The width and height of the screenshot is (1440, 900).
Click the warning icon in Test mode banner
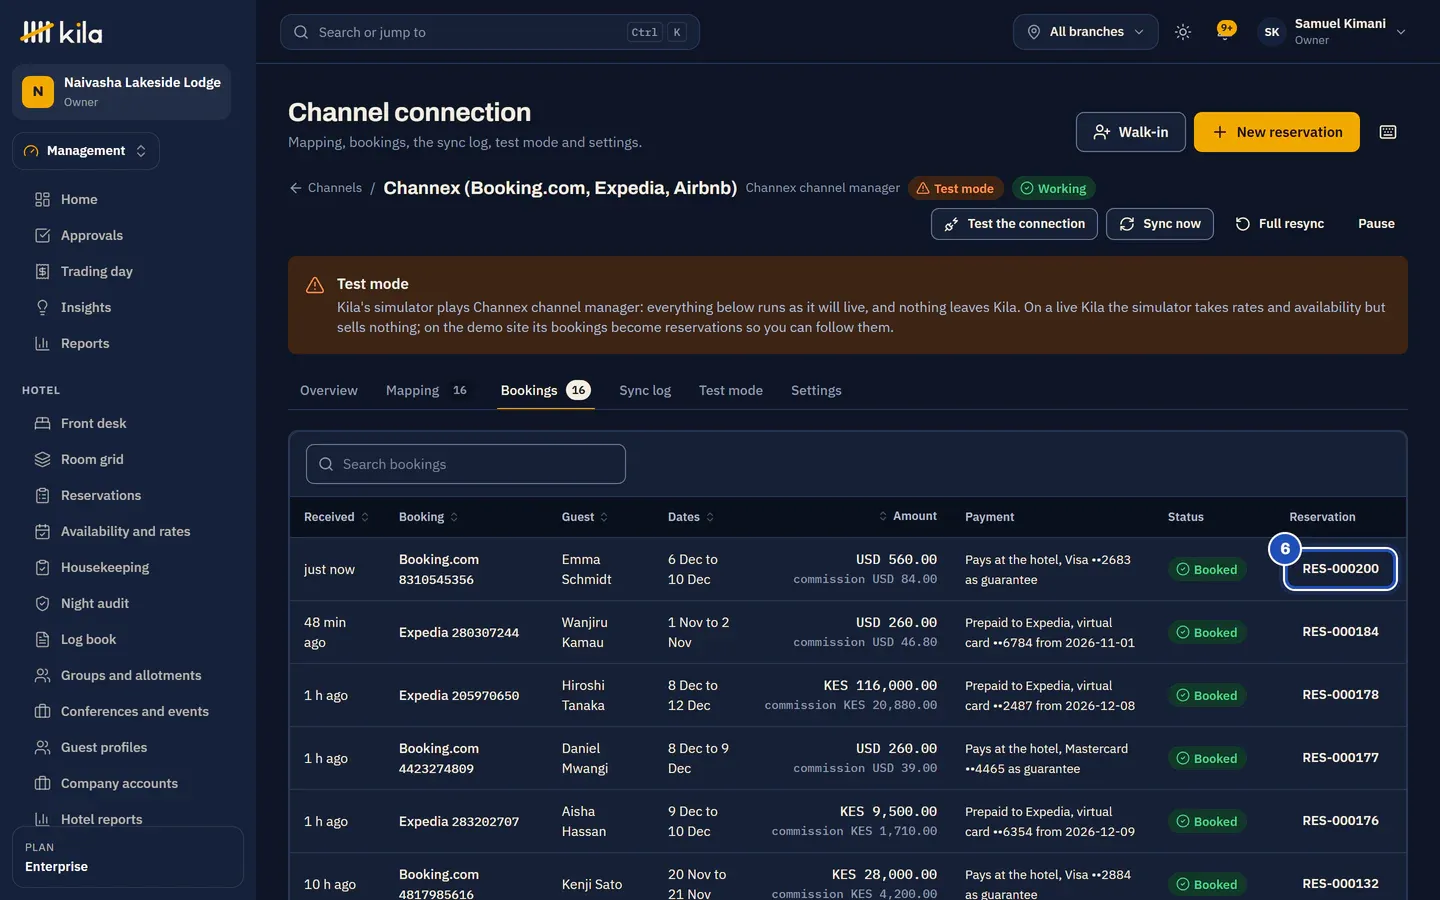pos(315,285)
